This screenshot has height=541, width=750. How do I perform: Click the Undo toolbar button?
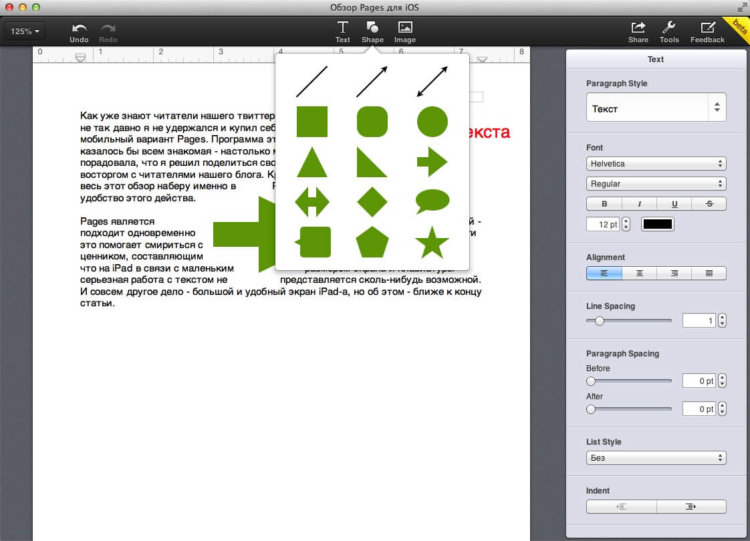(79, 33)
